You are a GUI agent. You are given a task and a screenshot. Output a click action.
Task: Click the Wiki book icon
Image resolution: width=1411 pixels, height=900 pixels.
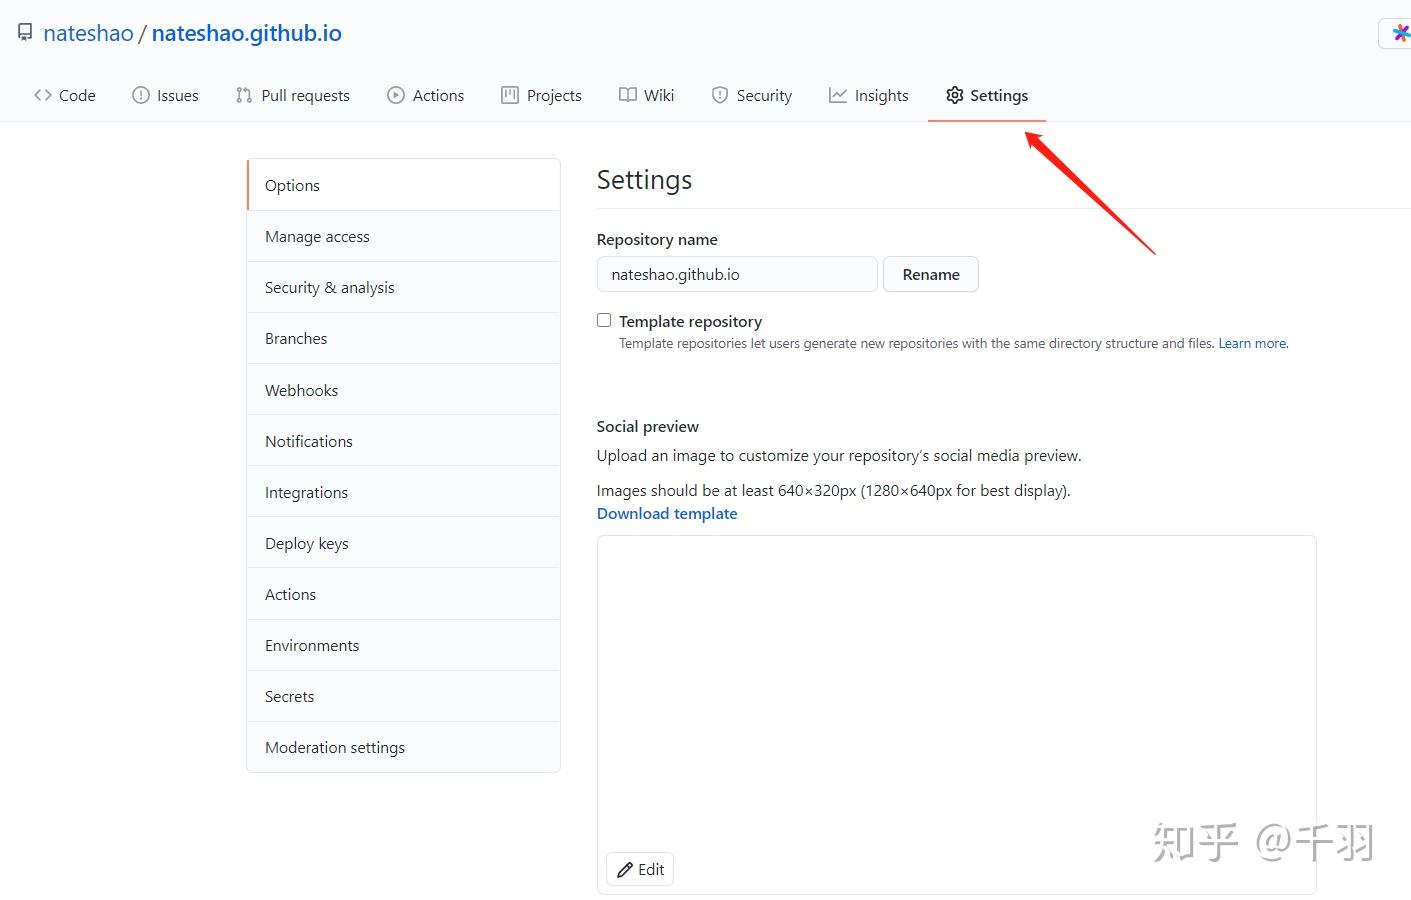[628, 95]
